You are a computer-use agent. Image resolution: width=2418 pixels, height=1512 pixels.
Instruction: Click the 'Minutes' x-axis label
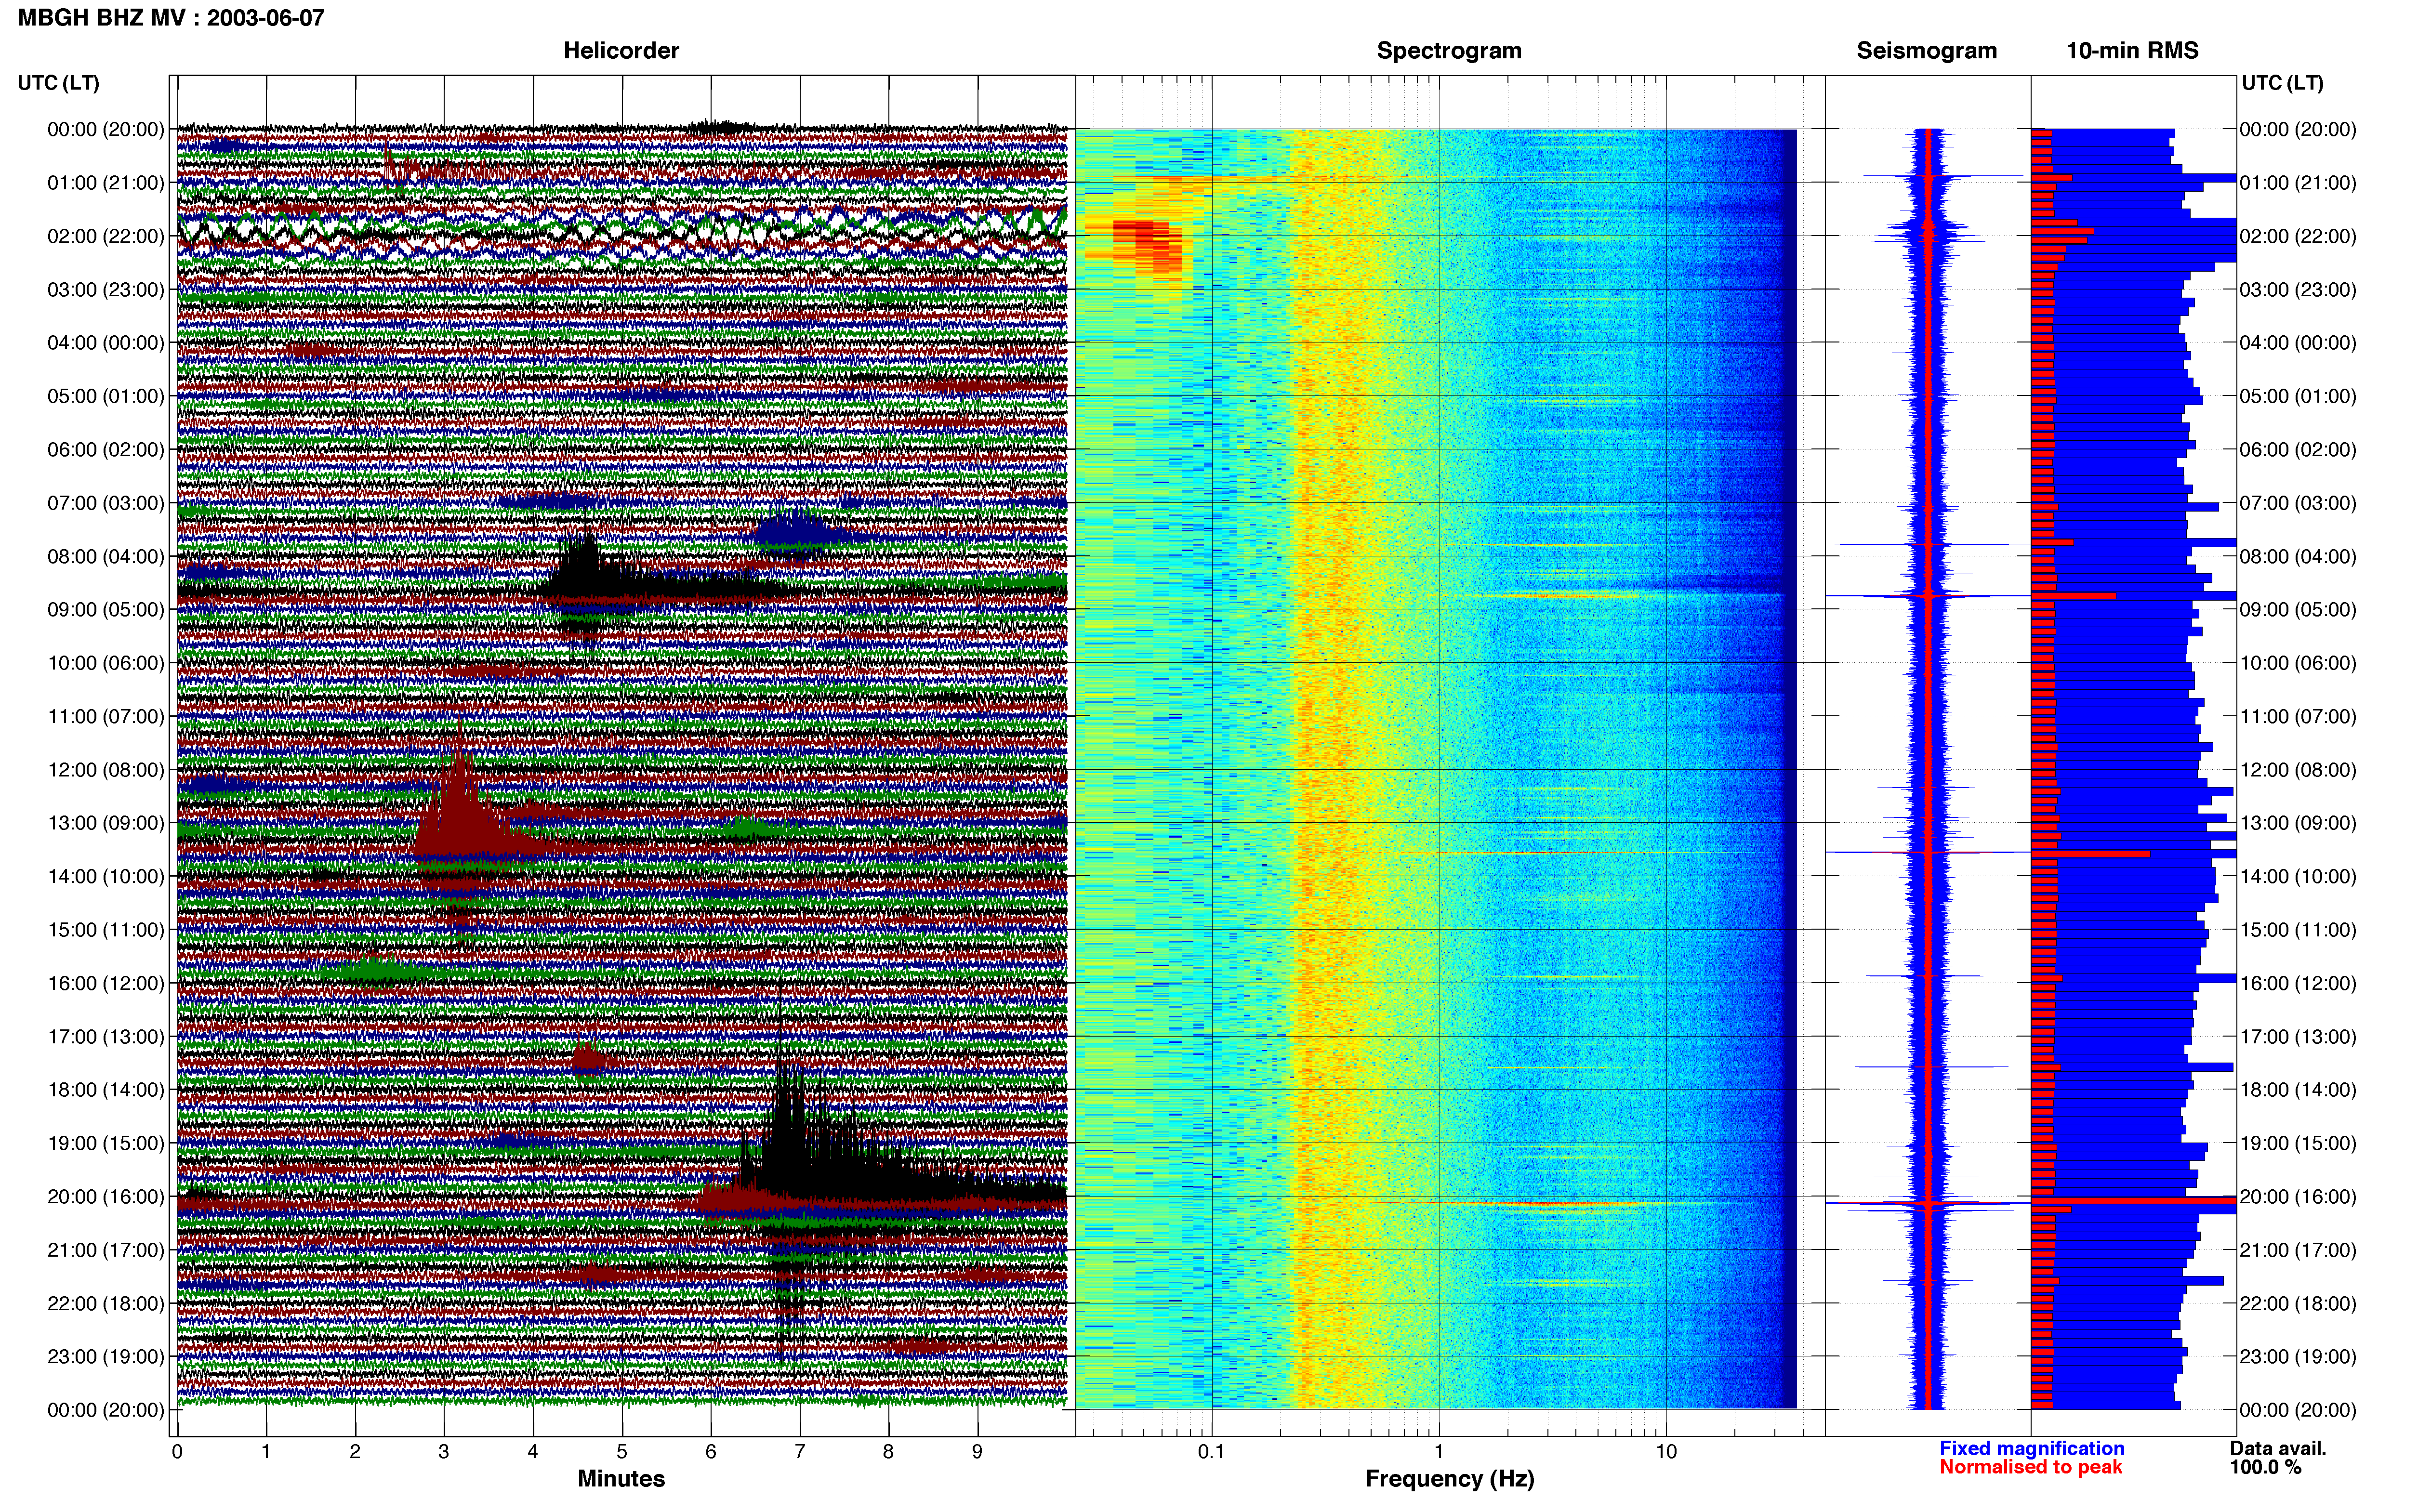click(621, 1478)
